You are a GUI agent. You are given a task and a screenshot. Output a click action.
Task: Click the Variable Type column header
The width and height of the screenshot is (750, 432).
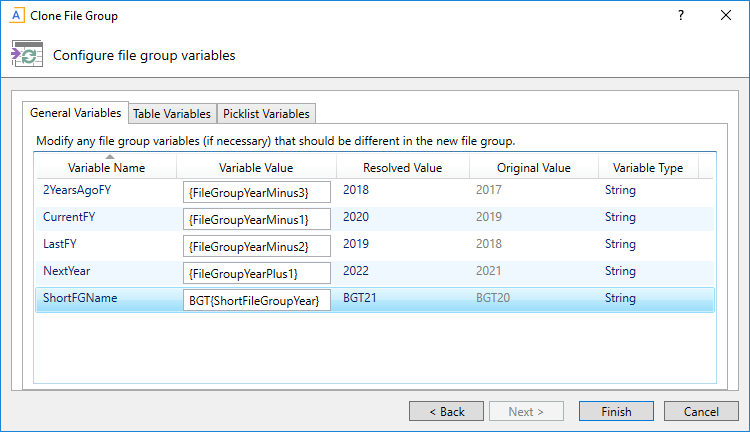click(647, 167)
